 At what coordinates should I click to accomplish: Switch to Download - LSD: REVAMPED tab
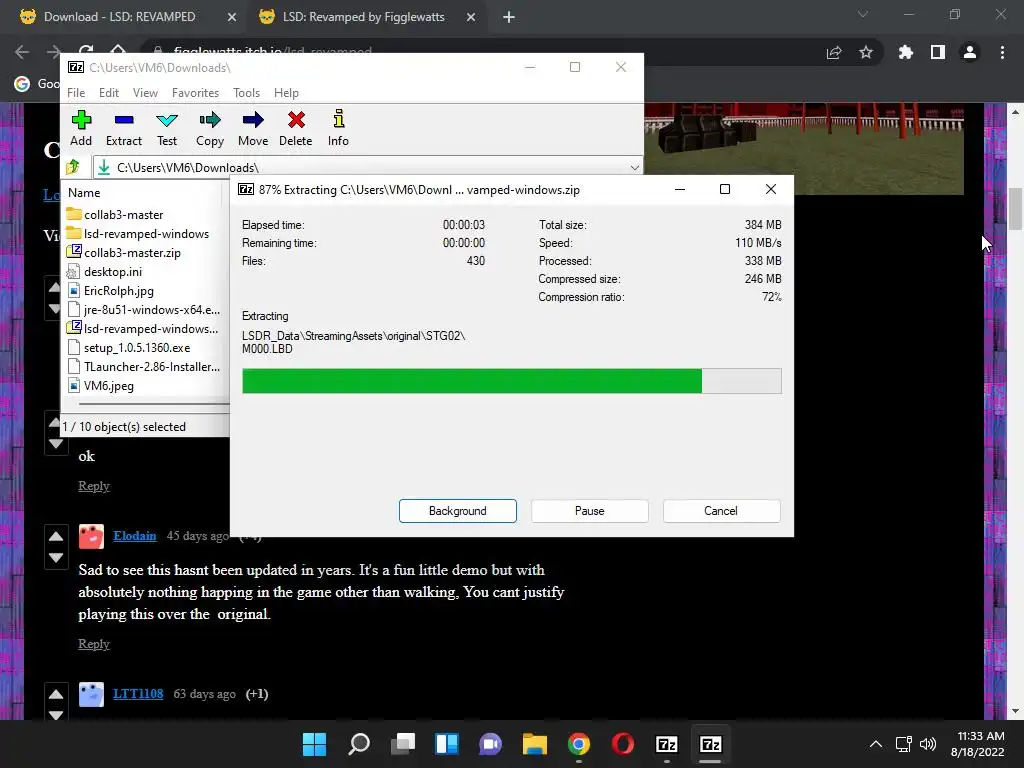119,17
